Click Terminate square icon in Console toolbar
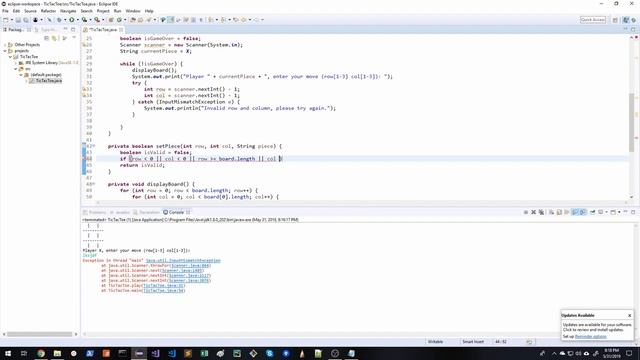 coord(526,212)
